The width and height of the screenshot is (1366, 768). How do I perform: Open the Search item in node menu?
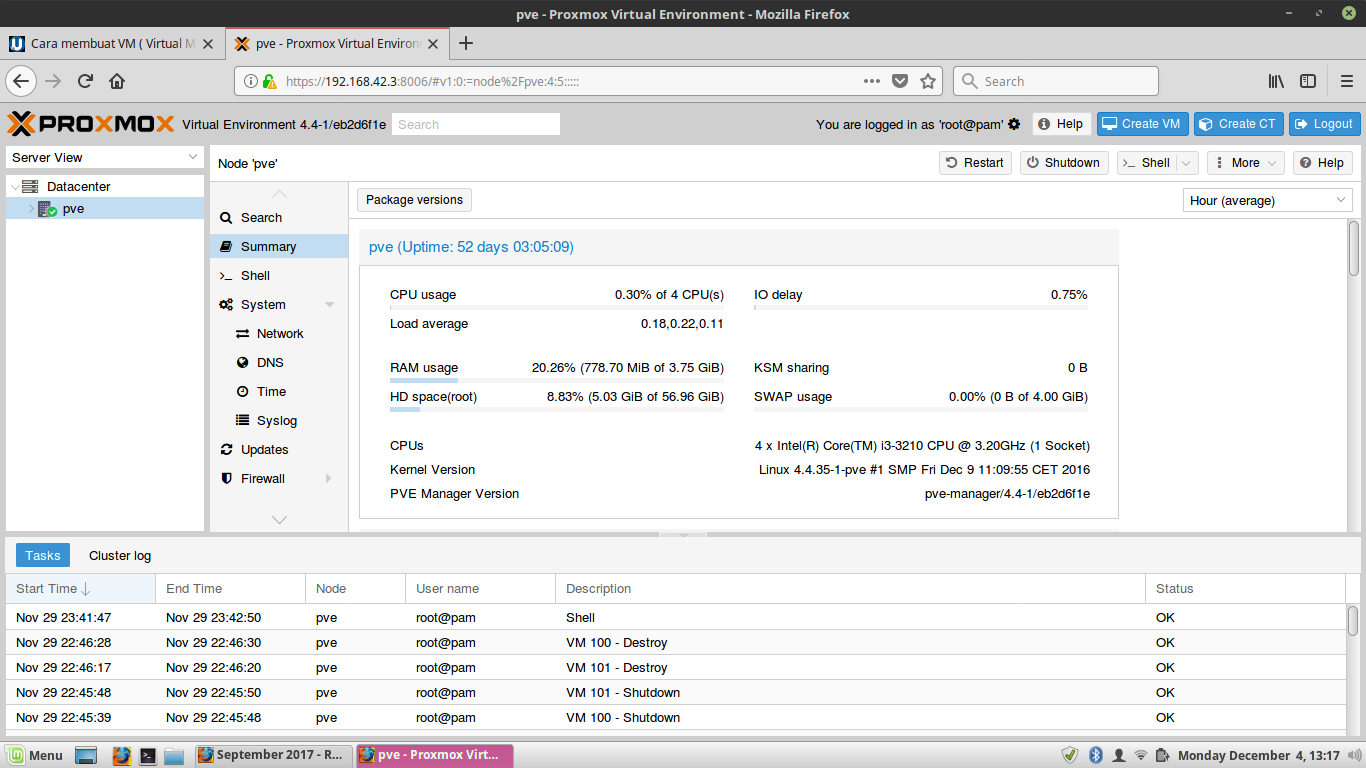[x=279, y=217]
